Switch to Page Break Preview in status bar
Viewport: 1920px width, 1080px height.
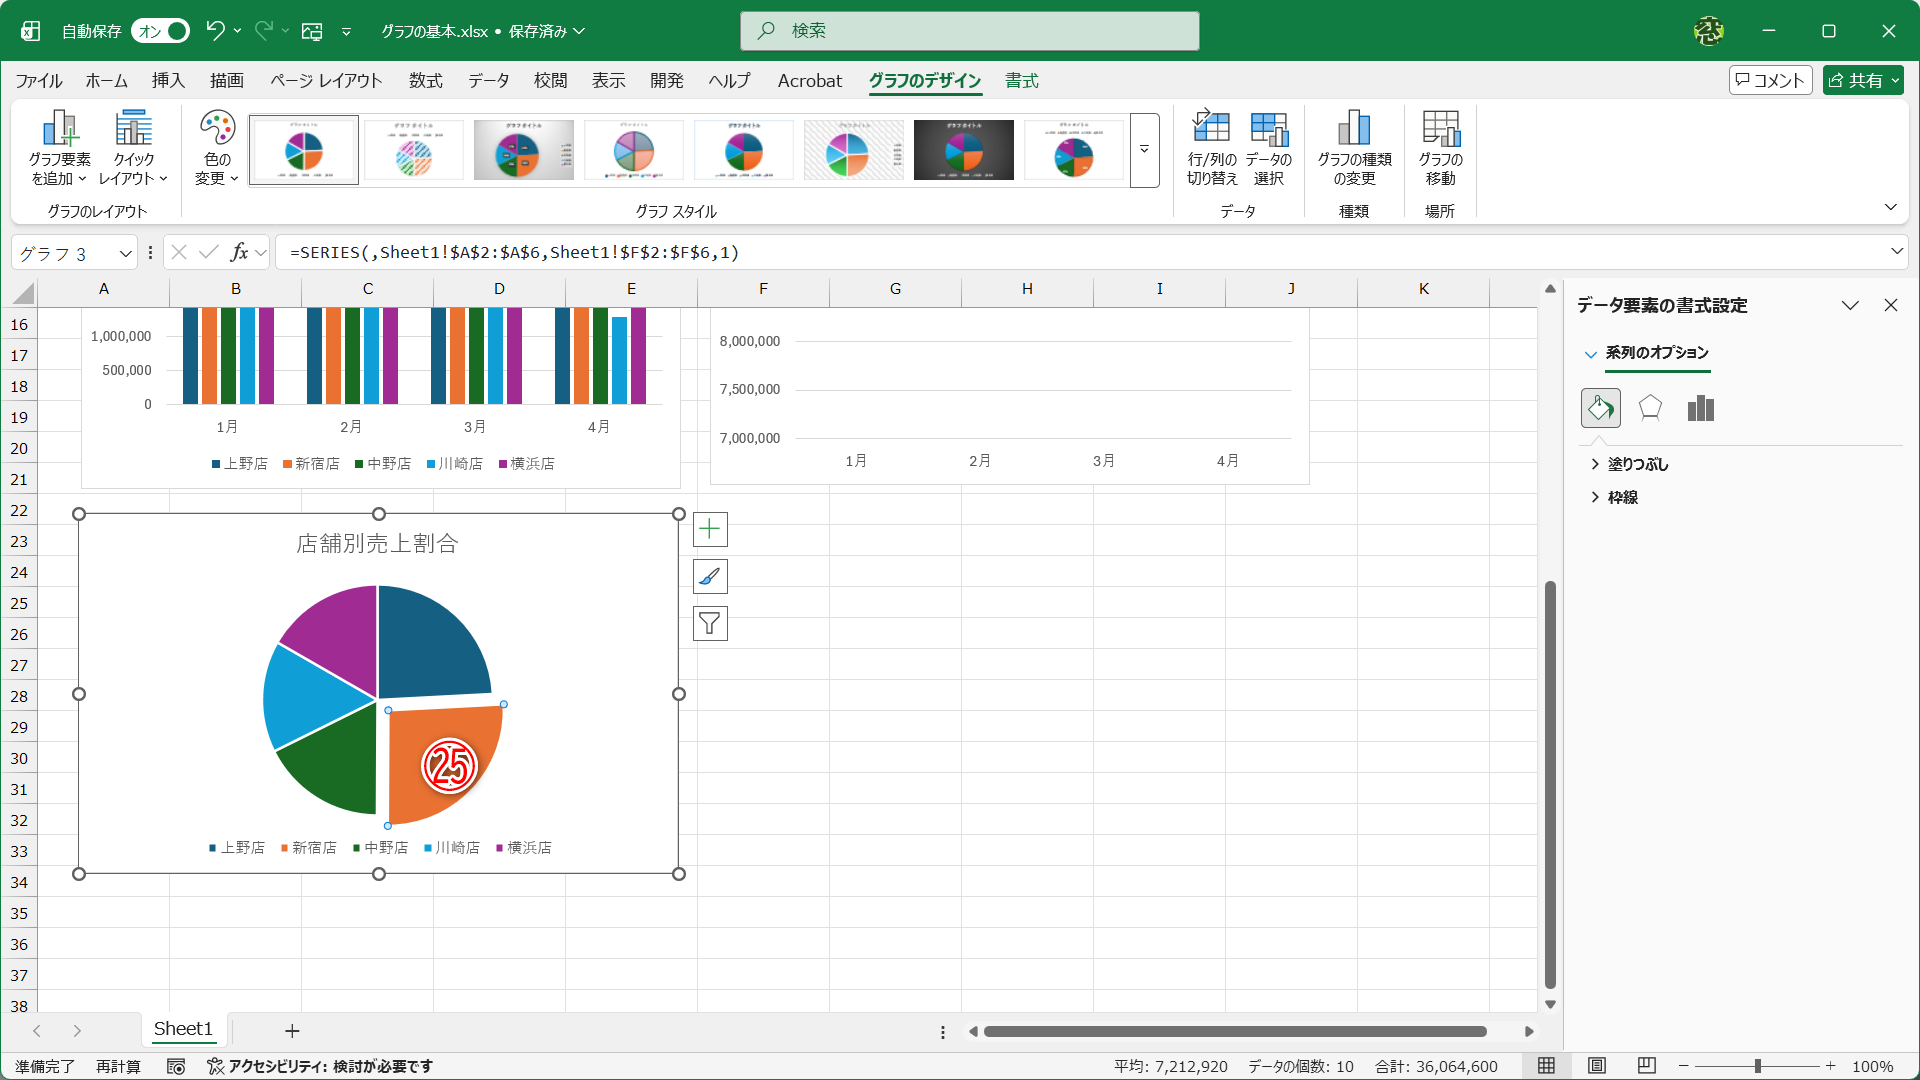pos(1647,1066)
